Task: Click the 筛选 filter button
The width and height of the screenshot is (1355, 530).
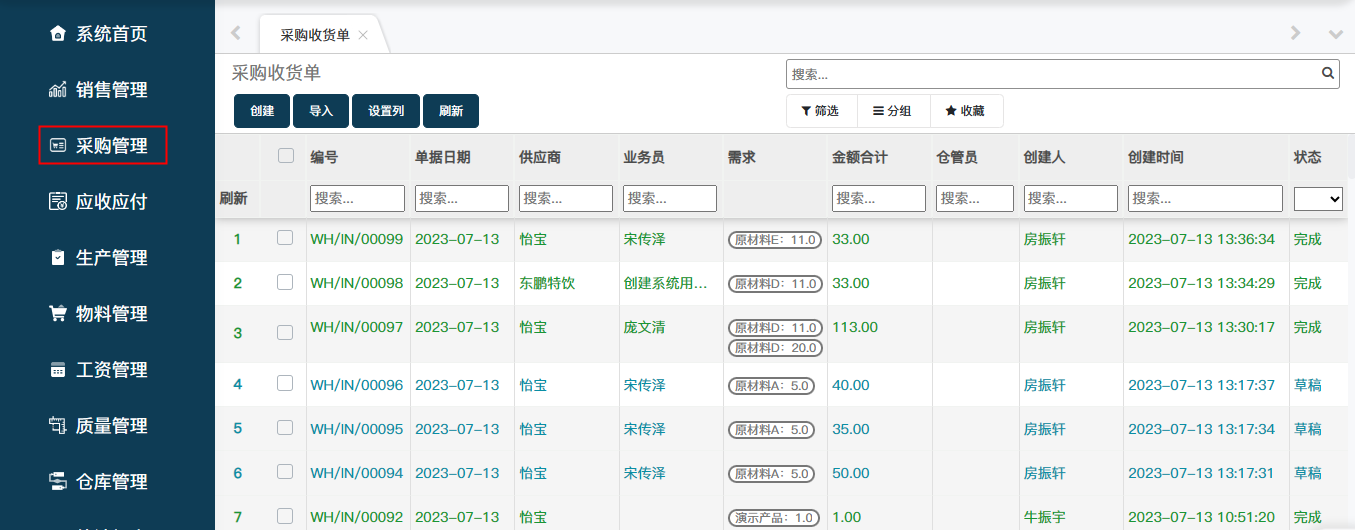Action: pyautogui.click(x=820, y=111)
